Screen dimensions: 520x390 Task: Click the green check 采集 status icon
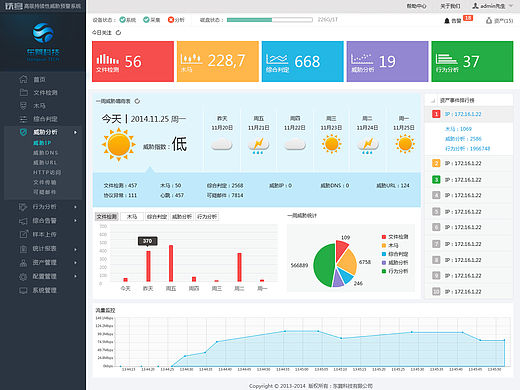point(146,20)
